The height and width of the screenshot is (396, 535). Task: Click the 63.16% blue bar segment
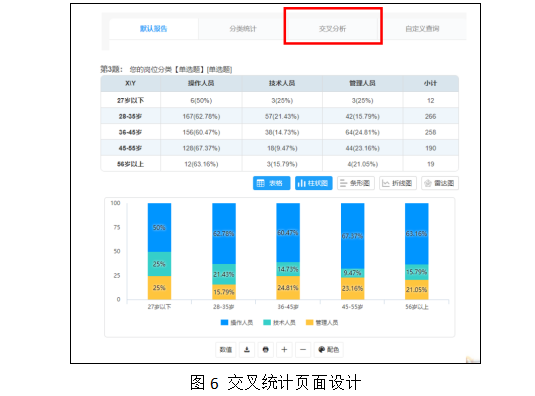tap(417, 234)
